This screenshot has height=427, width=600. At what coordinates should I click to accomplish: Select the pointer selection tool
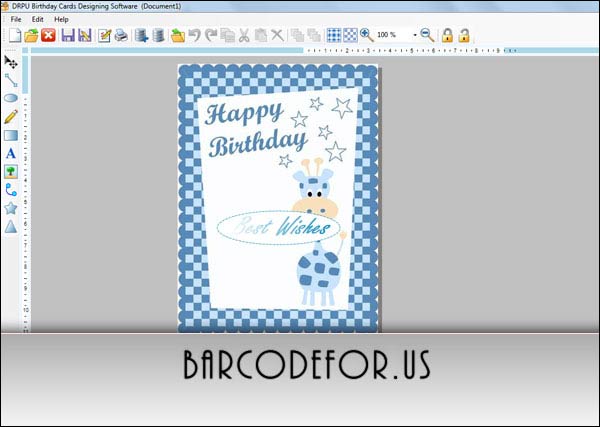[11, 62]
